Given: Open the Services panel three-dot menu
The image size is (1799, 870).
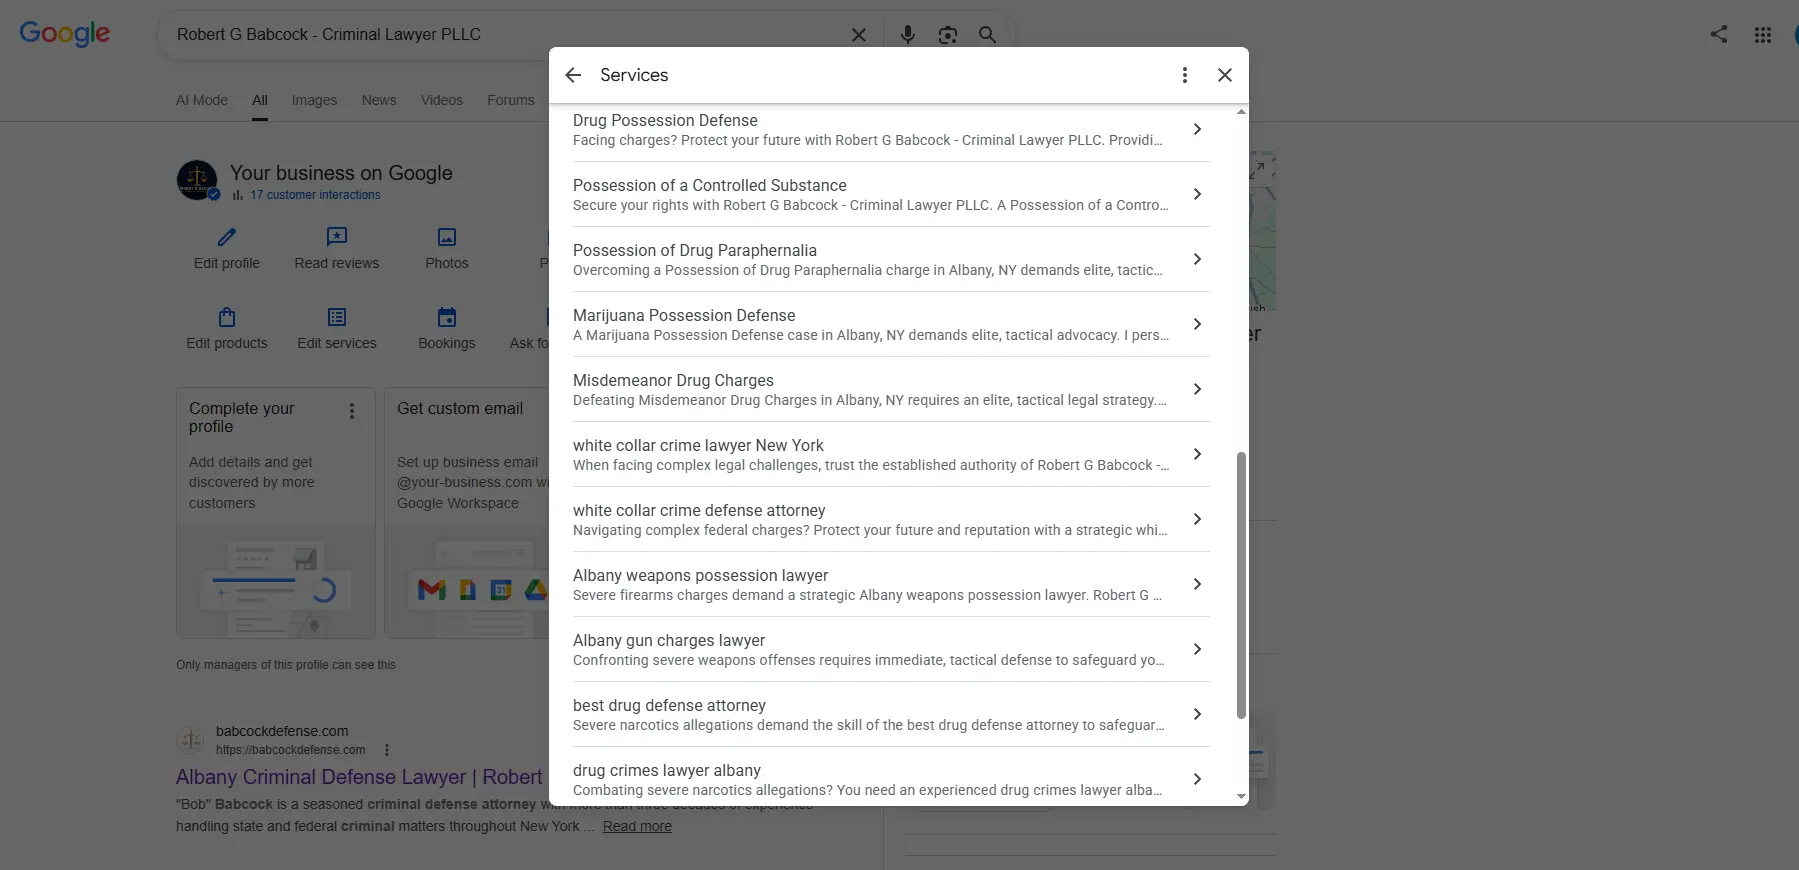Looking at the screenshot, I should pyautogui.click(x=1185, y=75).
